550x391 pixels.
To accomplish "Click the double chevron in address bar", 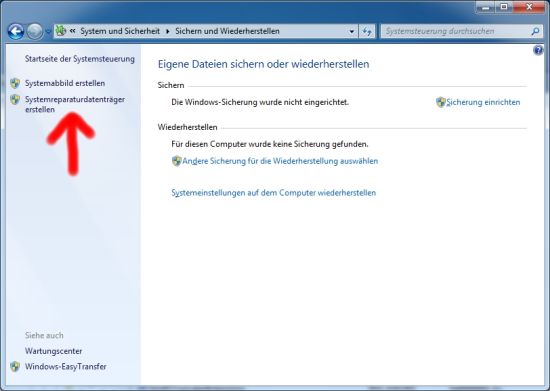I will [73, 31].
